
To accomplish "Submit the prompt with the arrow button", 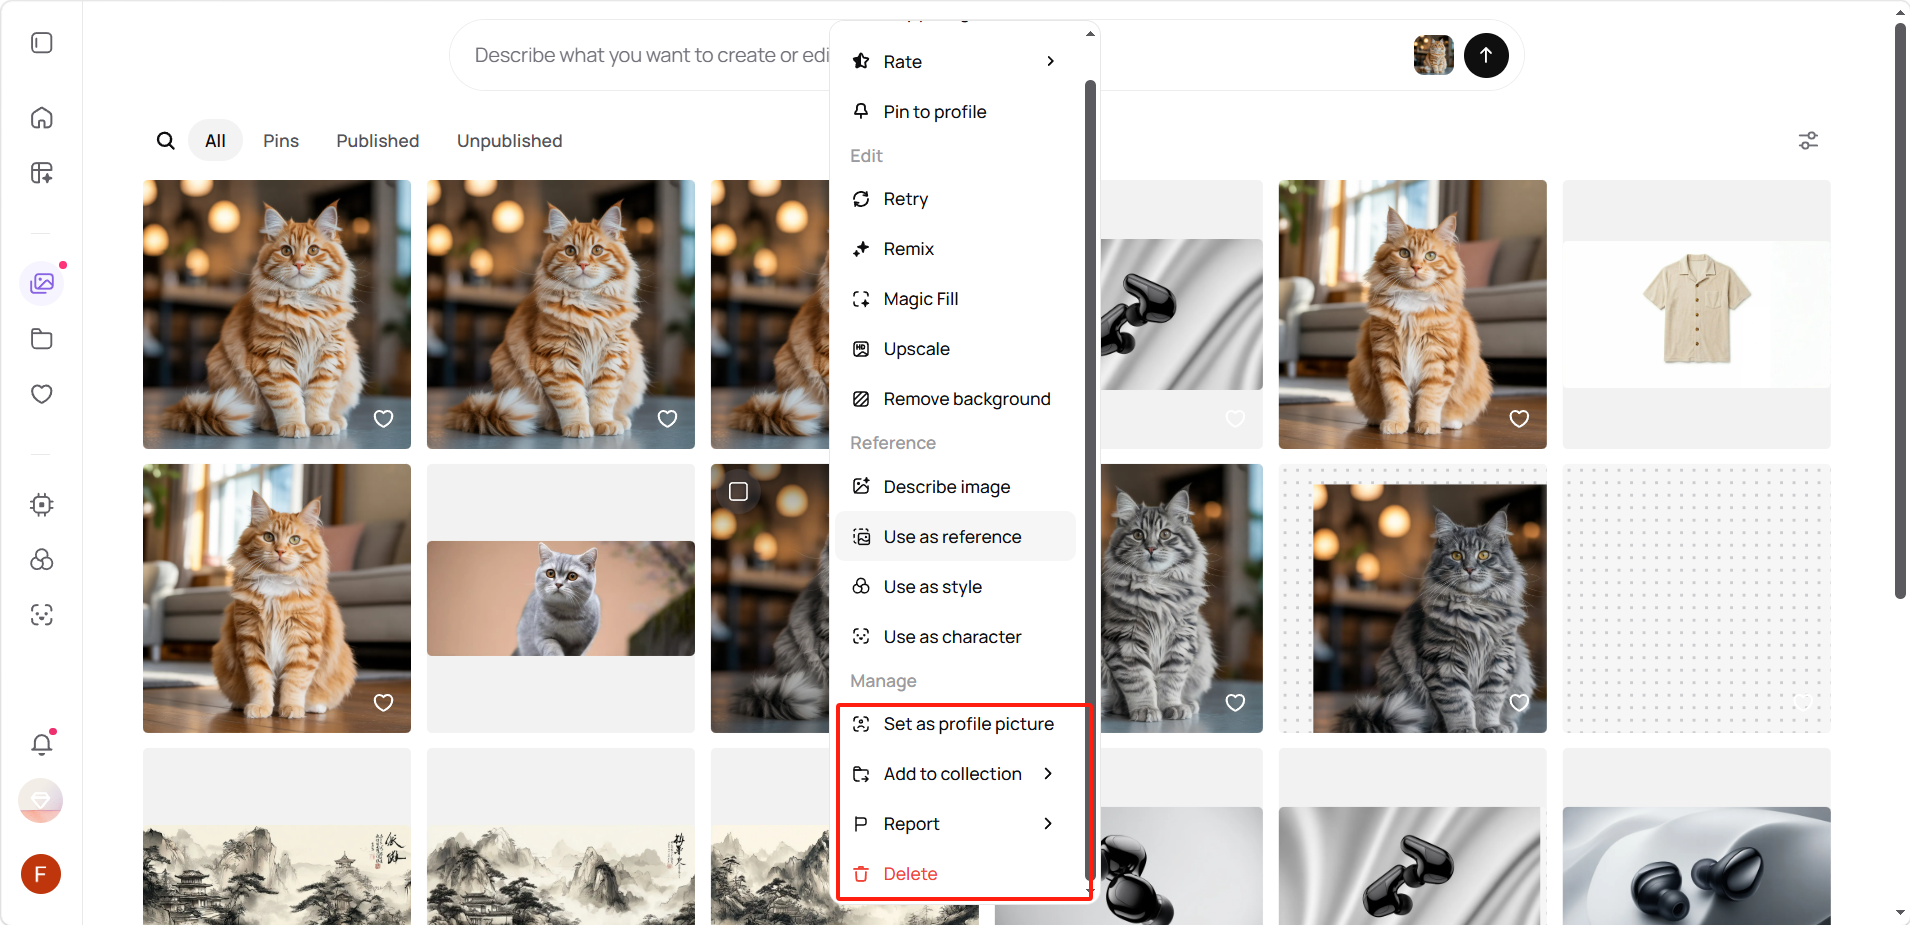I will (x=1486, y=55).
